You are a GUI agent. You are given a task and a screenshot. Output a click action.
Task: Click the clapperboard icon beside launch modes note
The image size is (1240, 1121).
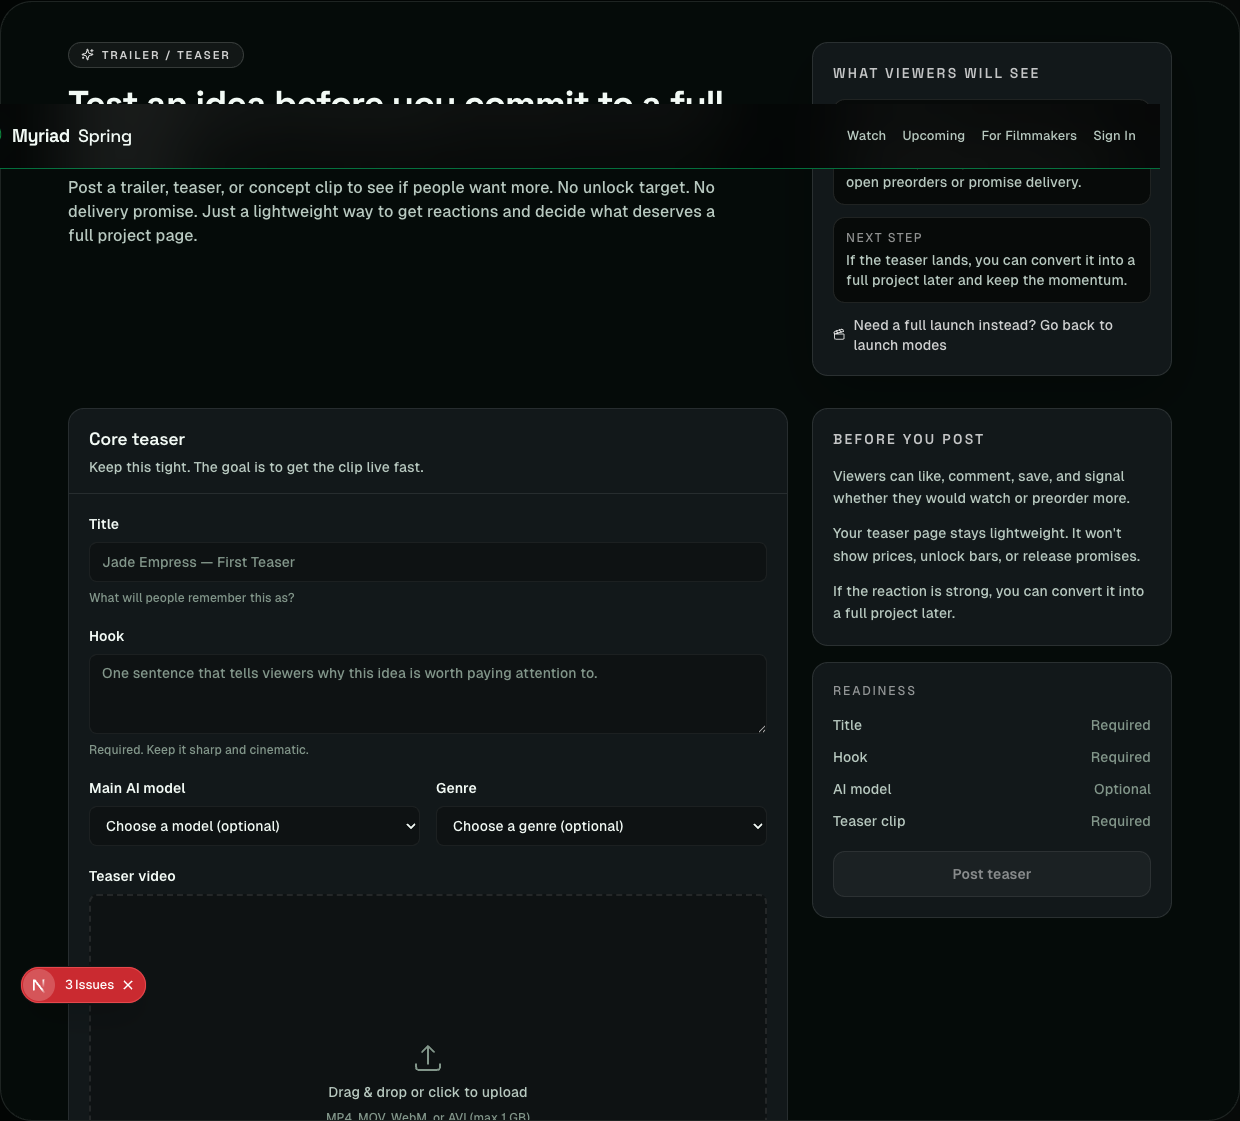tap(839, 335)
